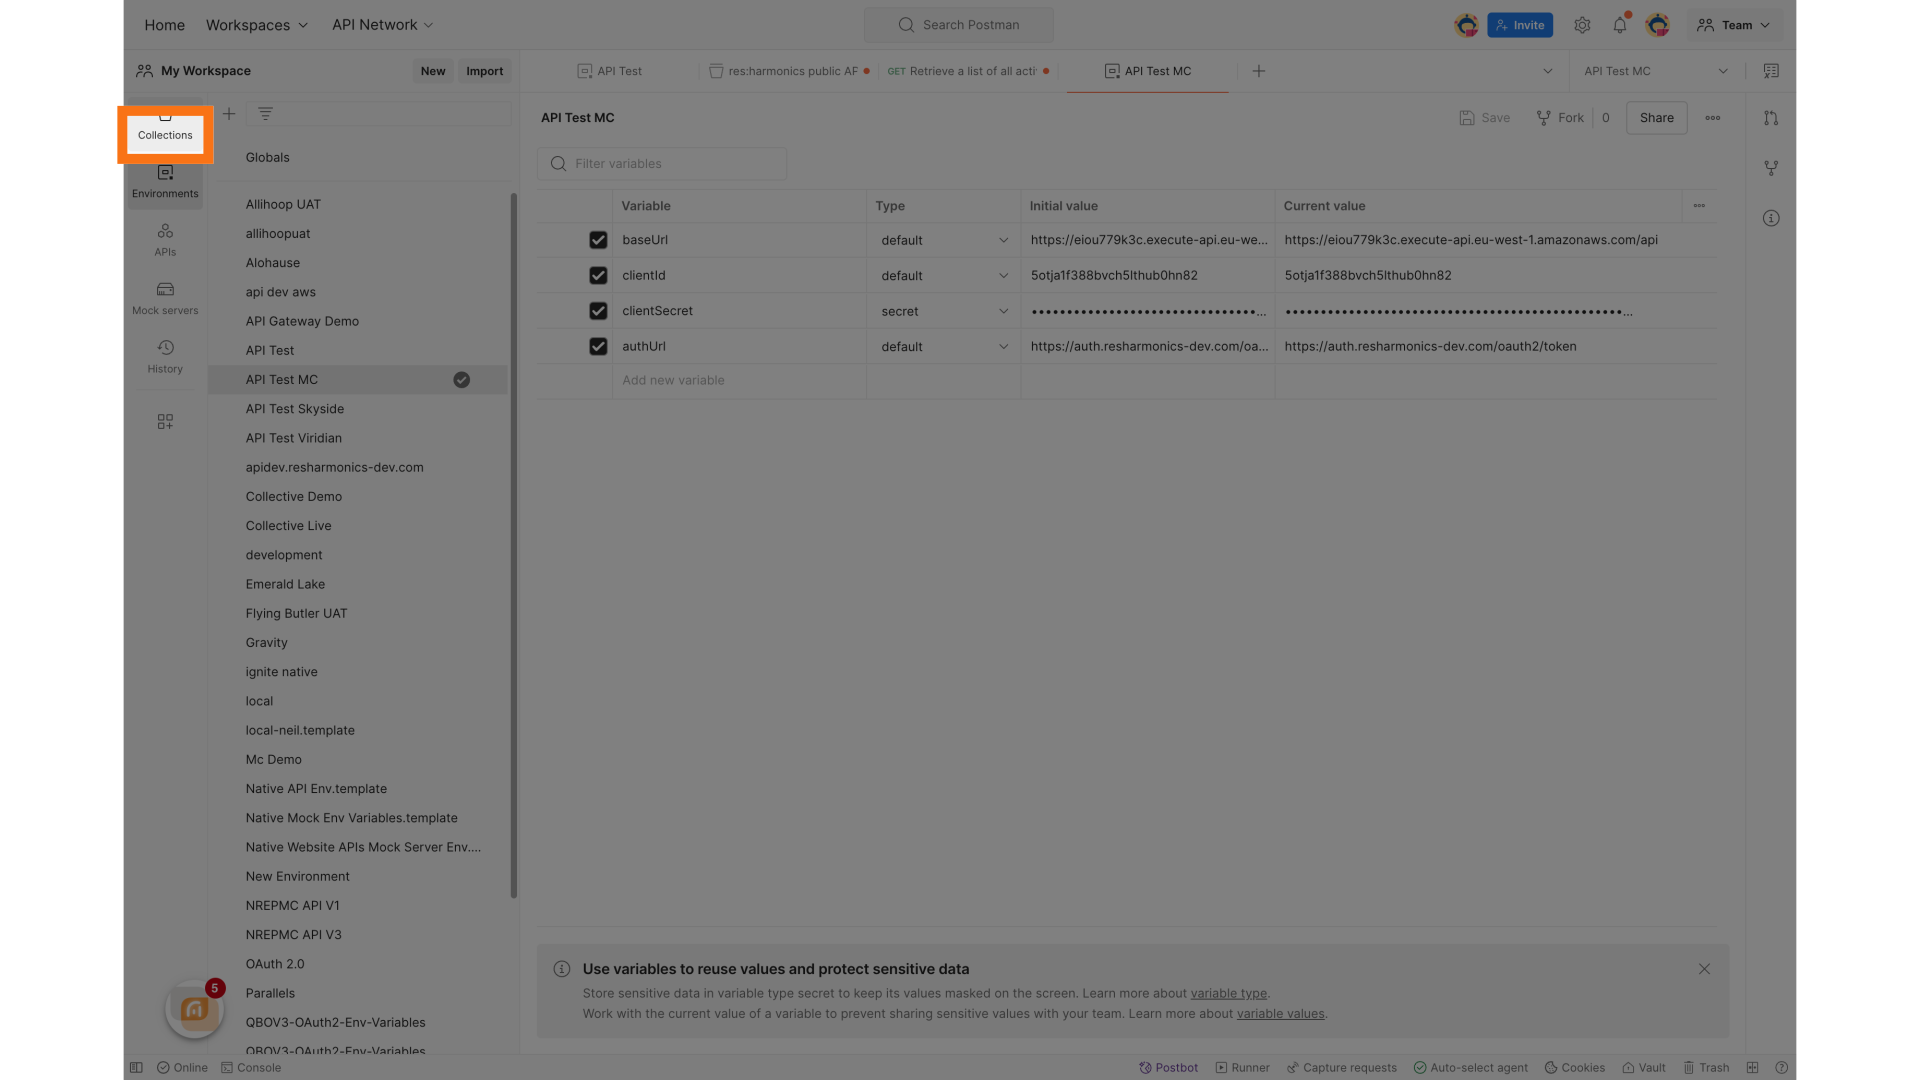The height and width of the screenshot is (1080, 1920).
Task: Switch to res:harmonics public API tab
Action: click(x=789, y=71)
